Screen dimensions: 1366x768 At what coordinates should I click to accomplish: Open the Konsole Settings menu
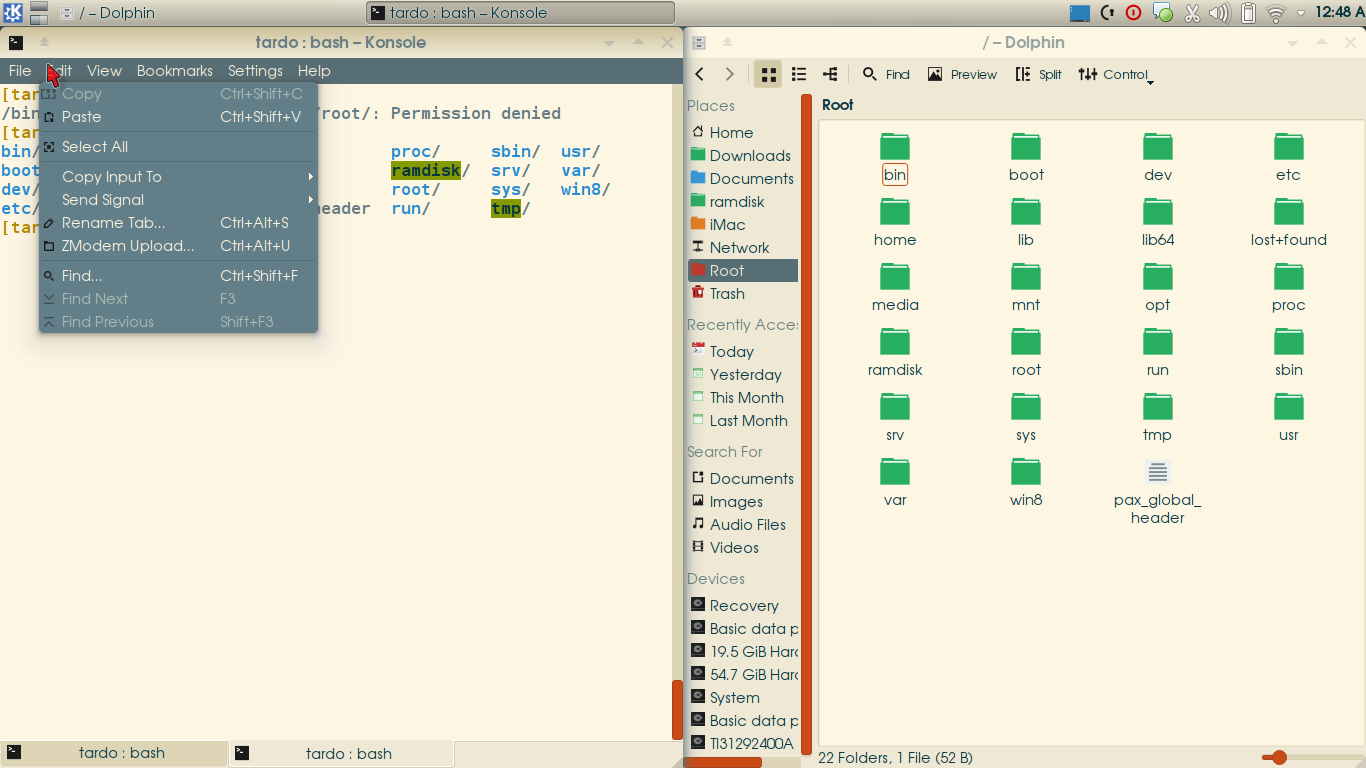[x=255, y=70]
